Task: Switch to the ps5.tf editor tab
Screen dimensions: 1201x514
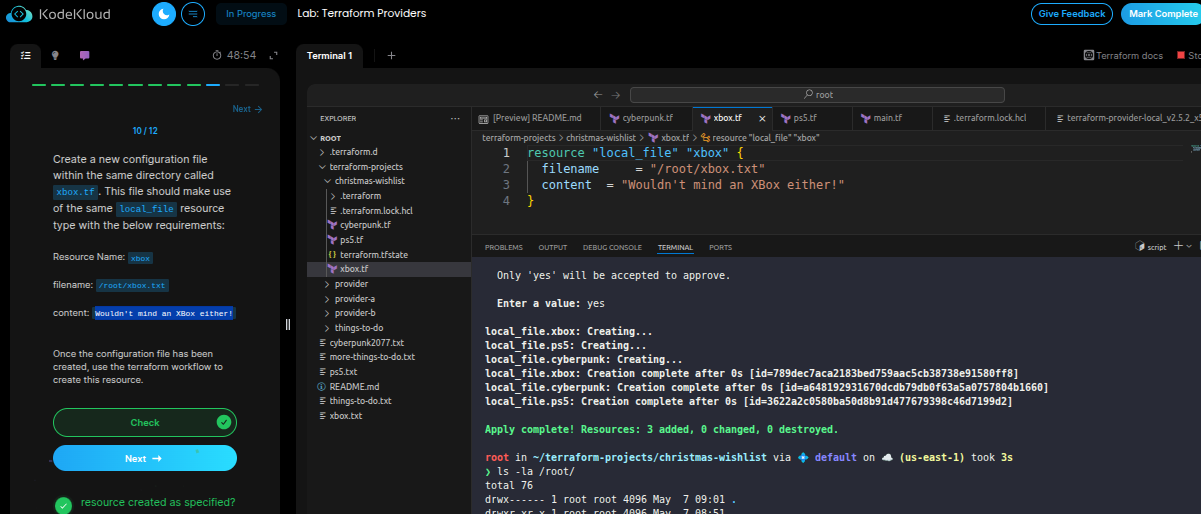Action: [805, 118]
